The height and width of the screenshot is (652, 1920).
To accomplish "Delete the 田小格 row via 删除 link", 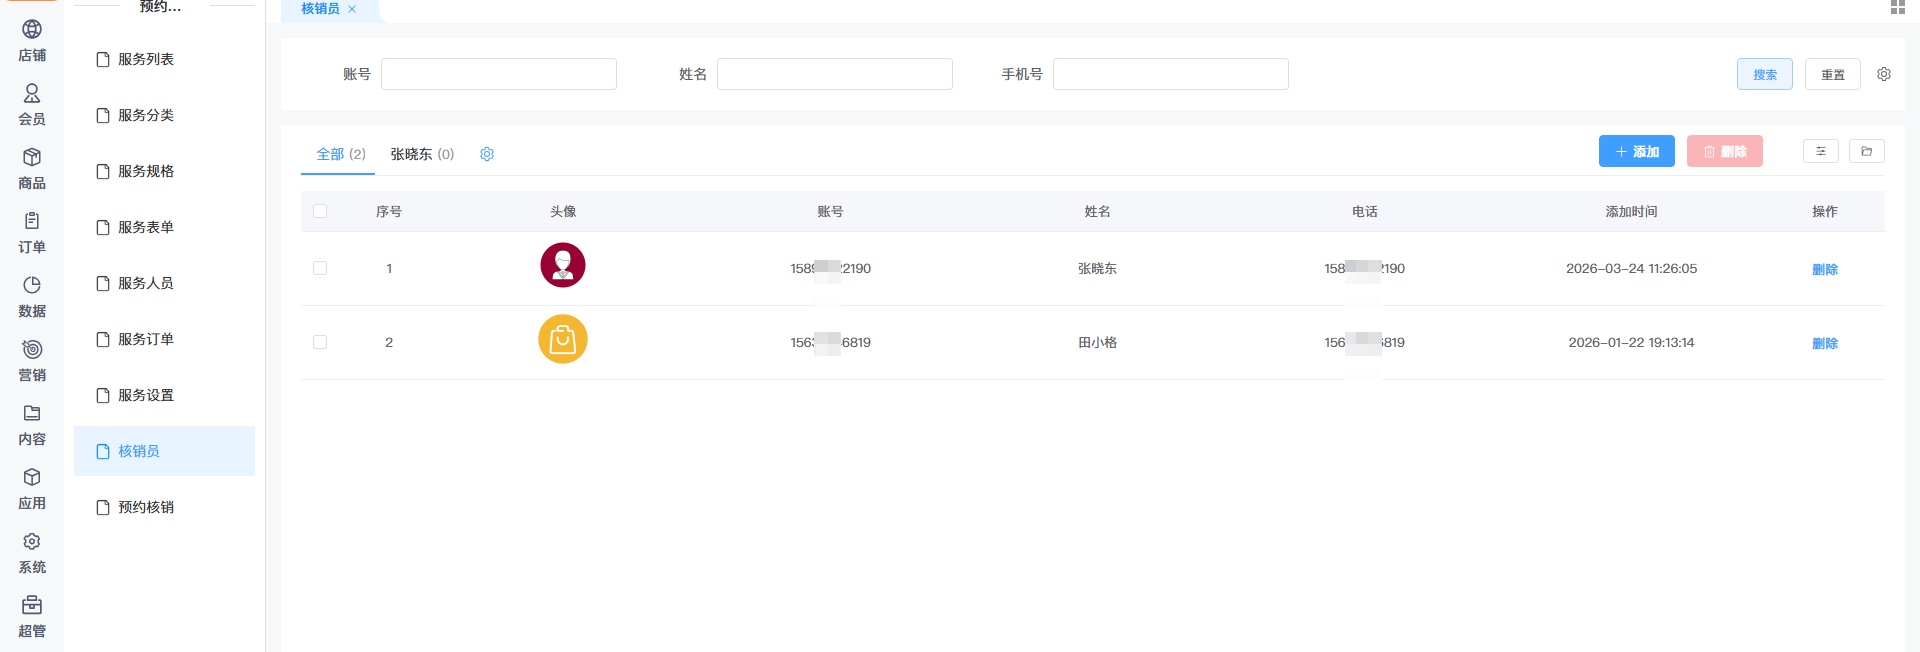I will [1825, 343].
